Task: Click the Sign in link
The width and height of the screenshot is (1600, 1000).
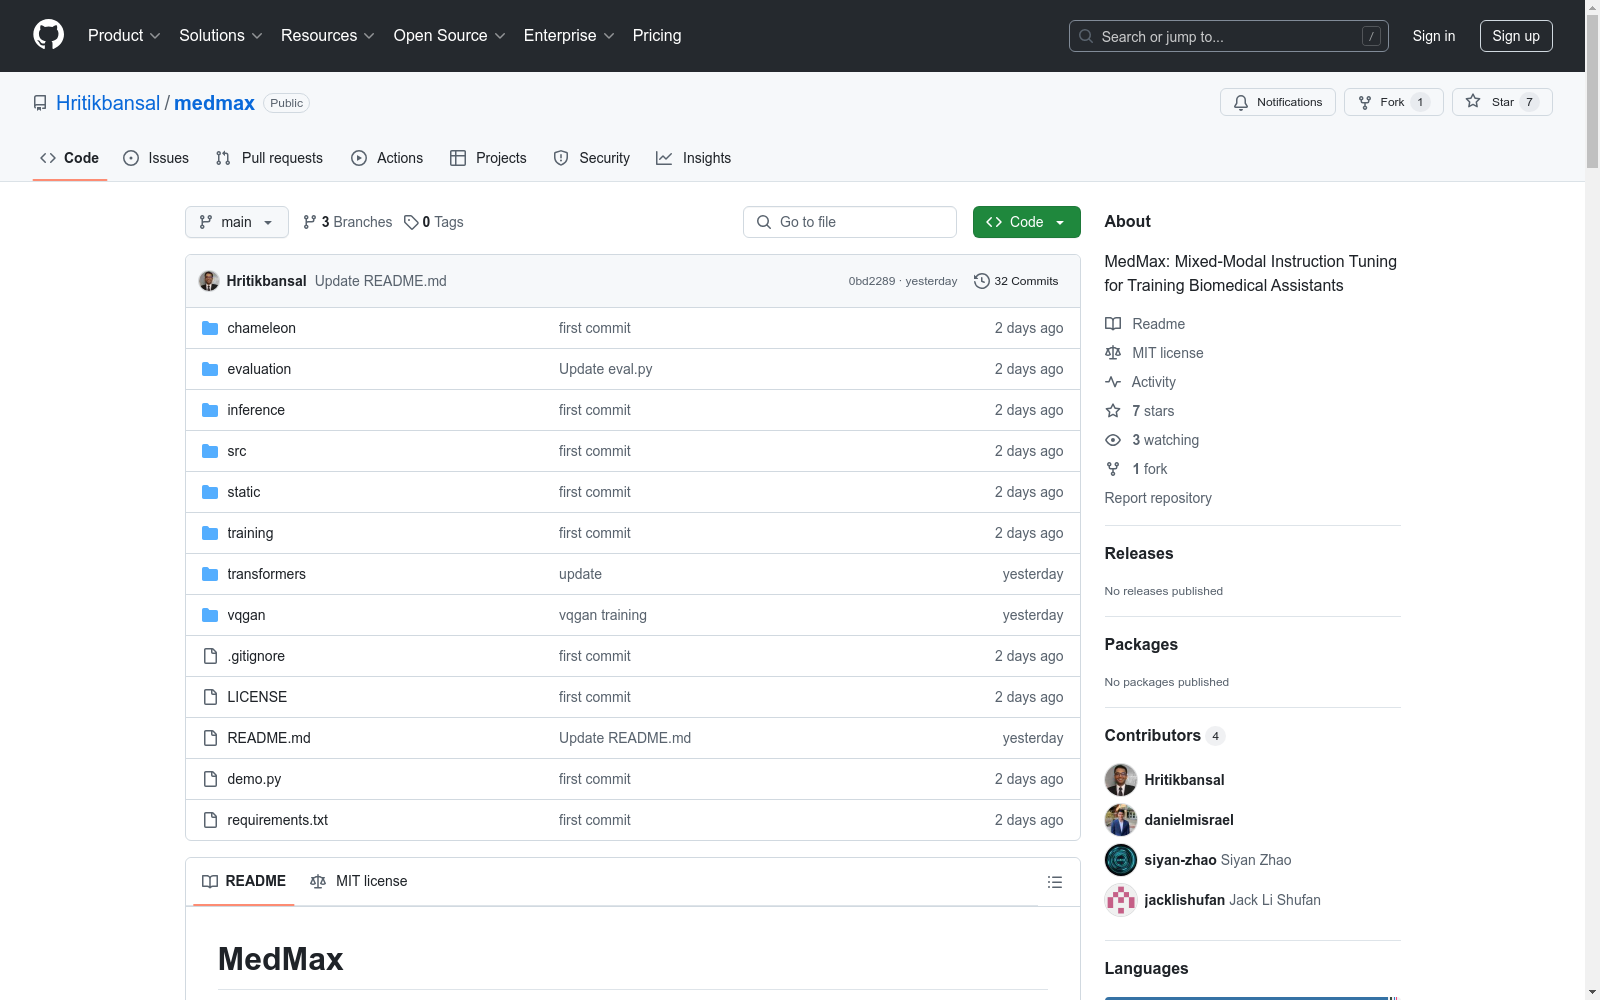Action: (x=1434, y=36)
